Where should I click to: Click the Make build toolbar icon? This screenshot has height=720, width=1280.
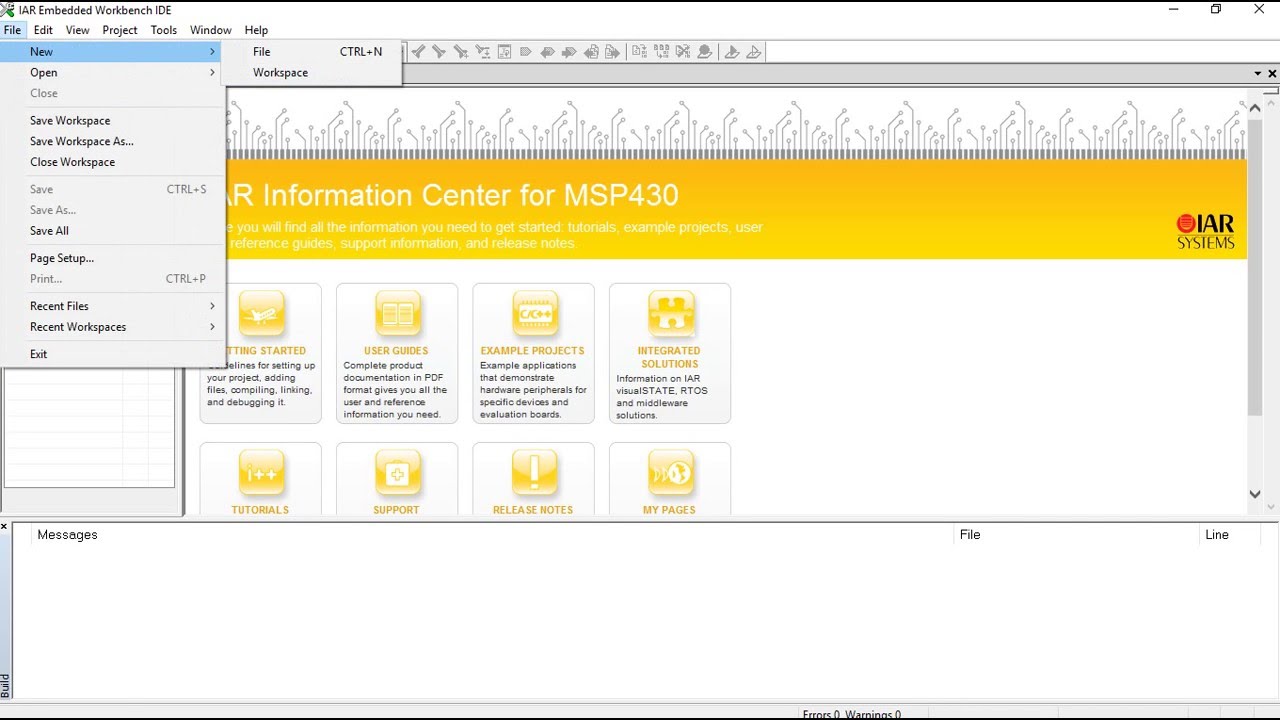pos(661,52)
